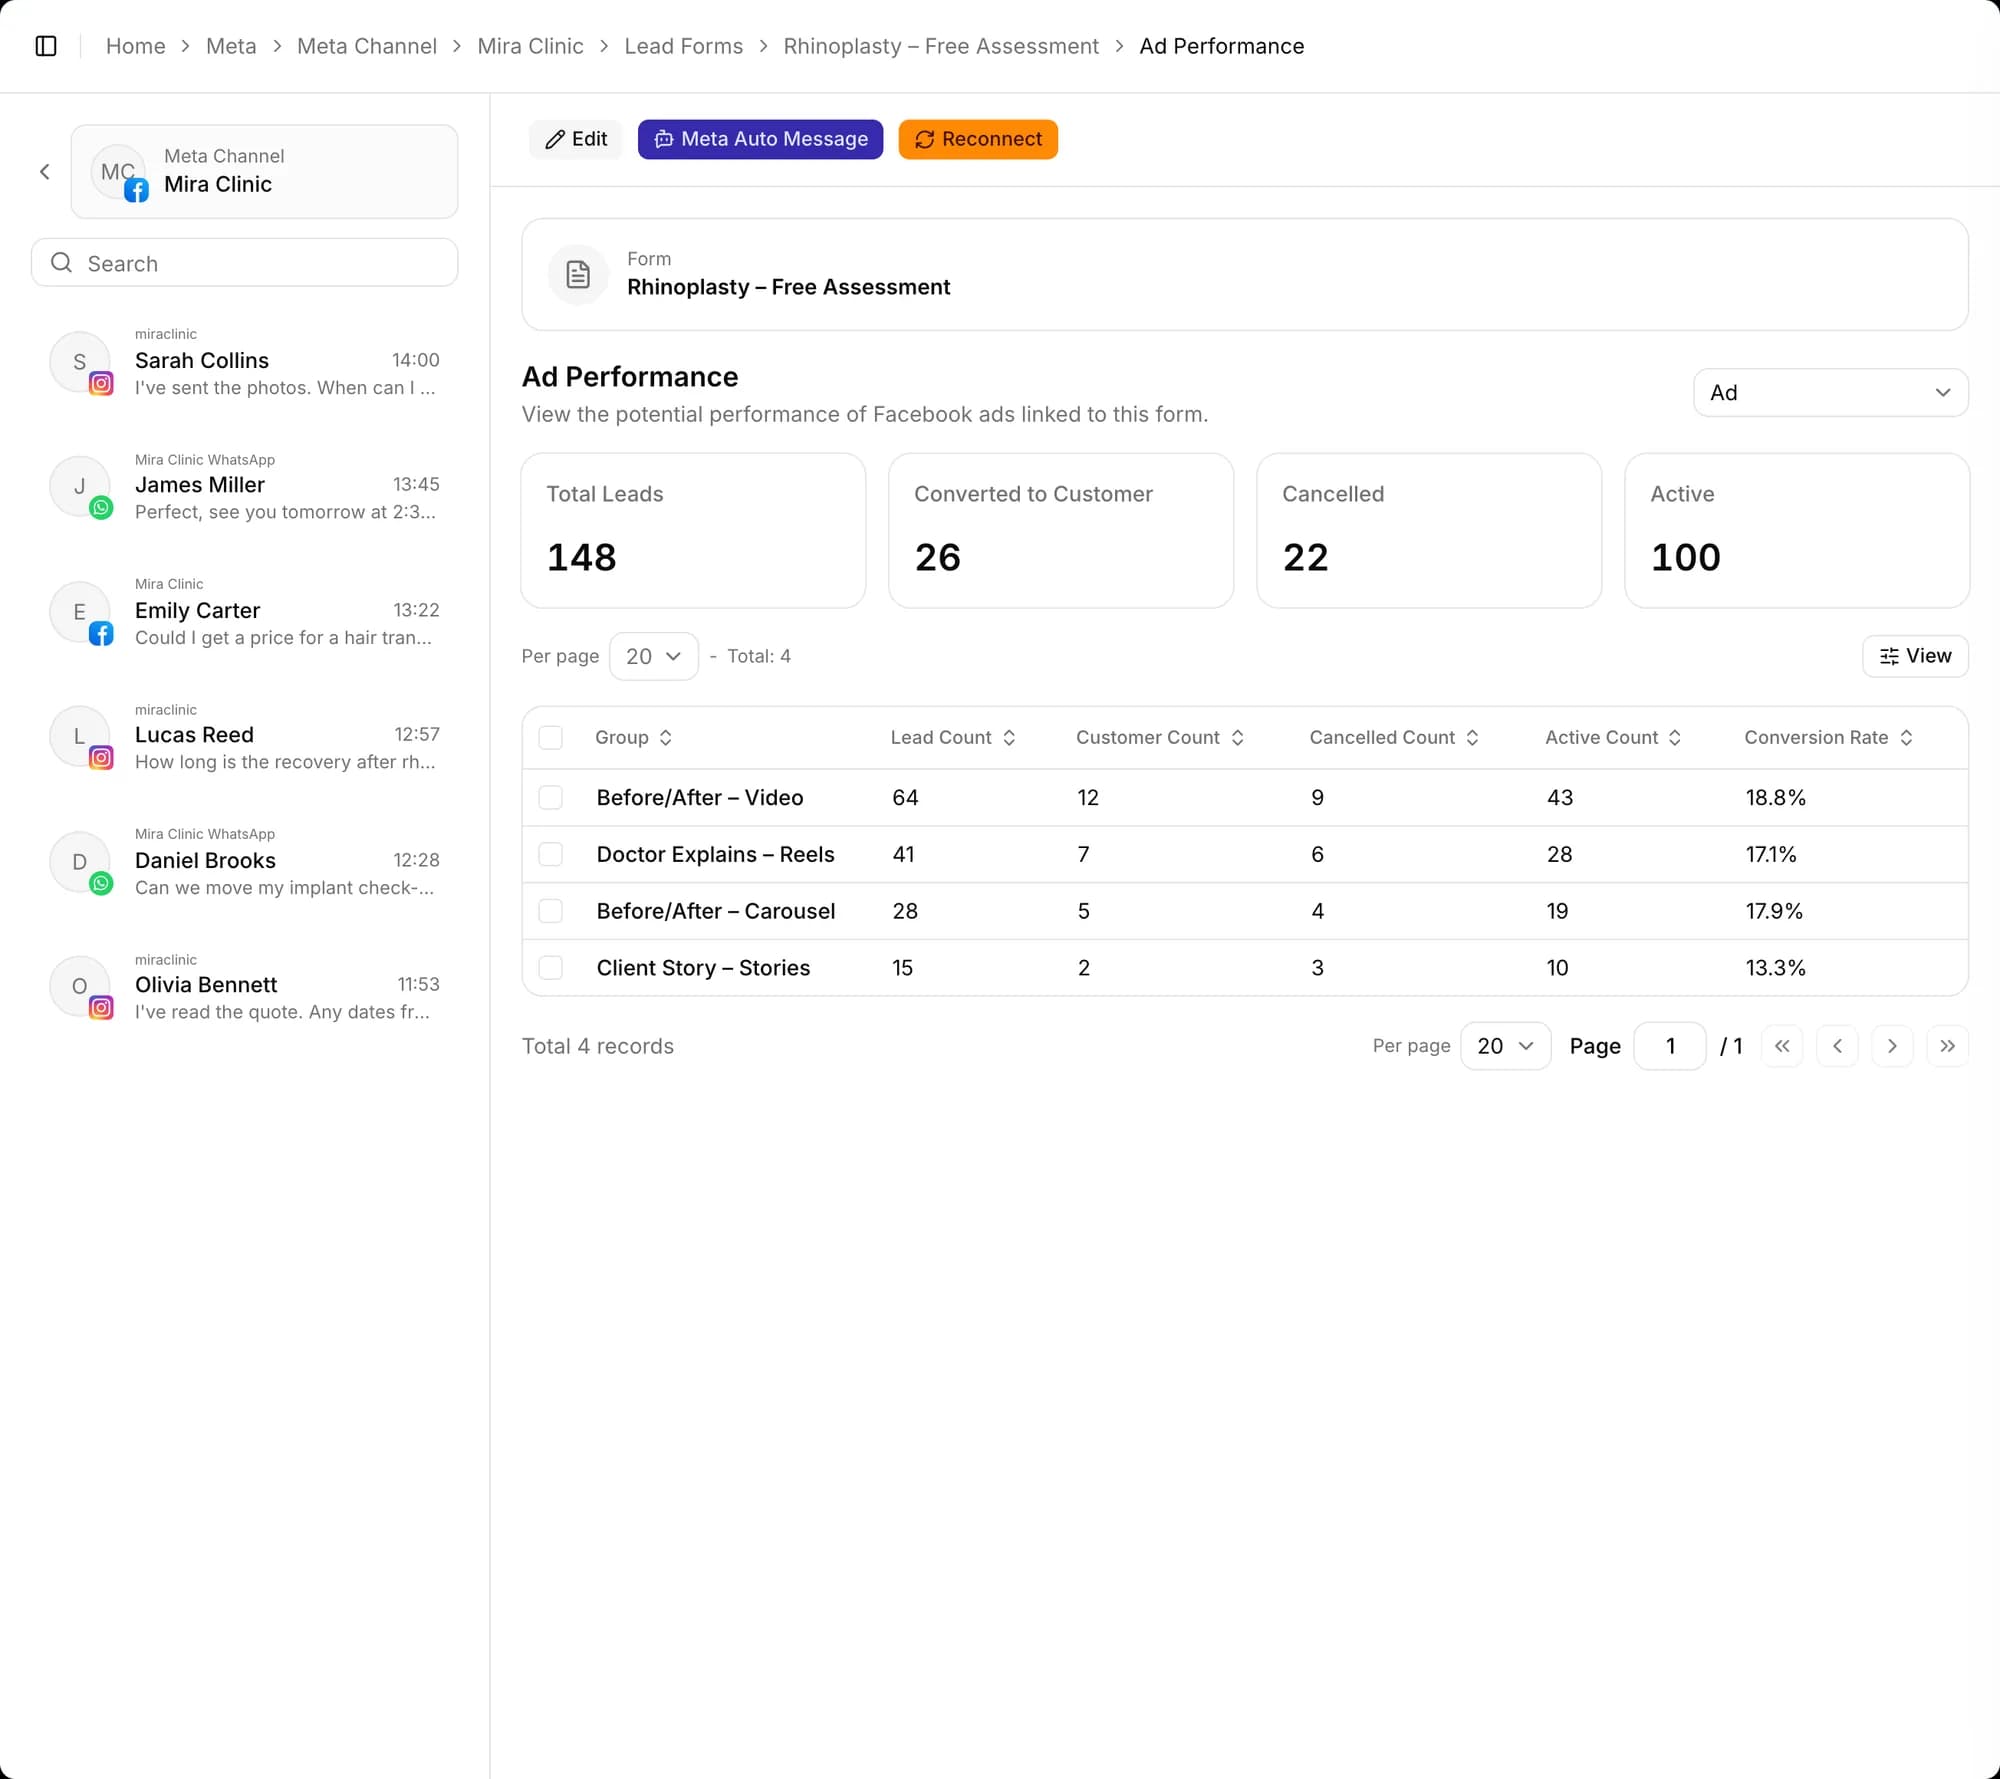Sort by Active Count column
This screenshot has height=1779, width=2000.
[x=1613, y=738]
